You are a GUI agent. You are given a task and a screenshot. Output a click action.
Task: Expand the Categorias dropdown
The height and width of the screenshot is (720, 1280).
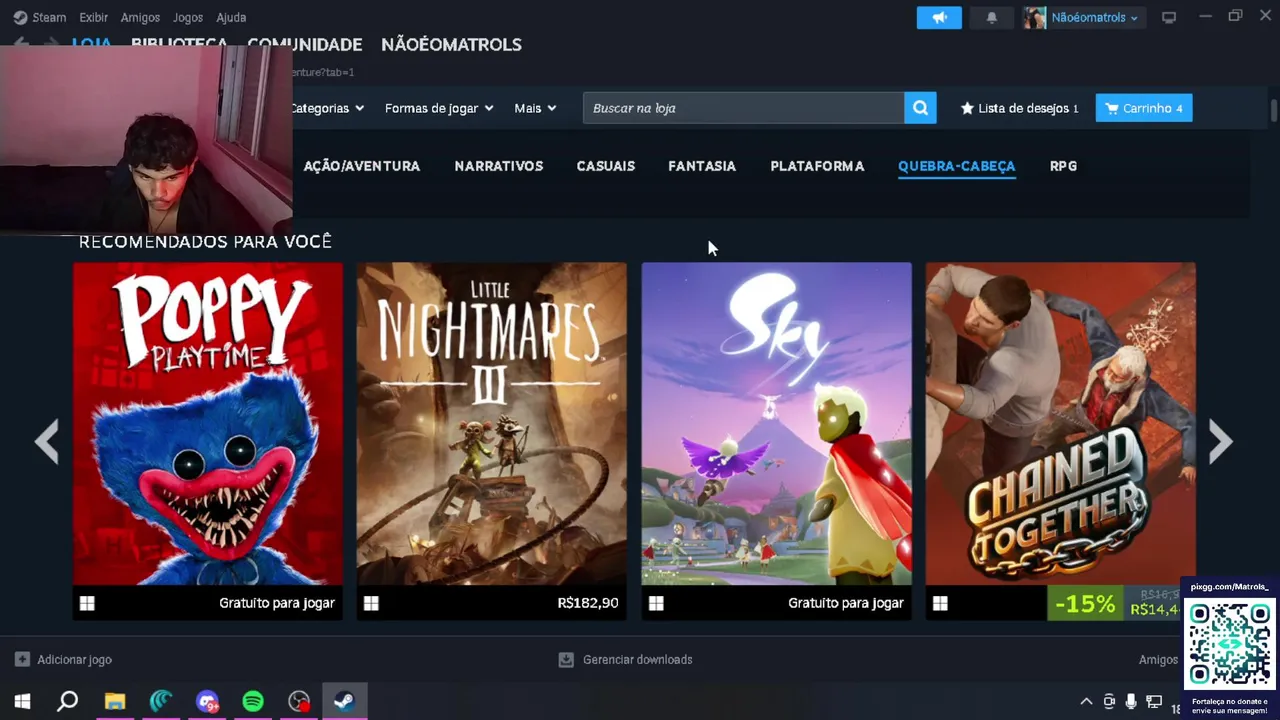(328, 108)
